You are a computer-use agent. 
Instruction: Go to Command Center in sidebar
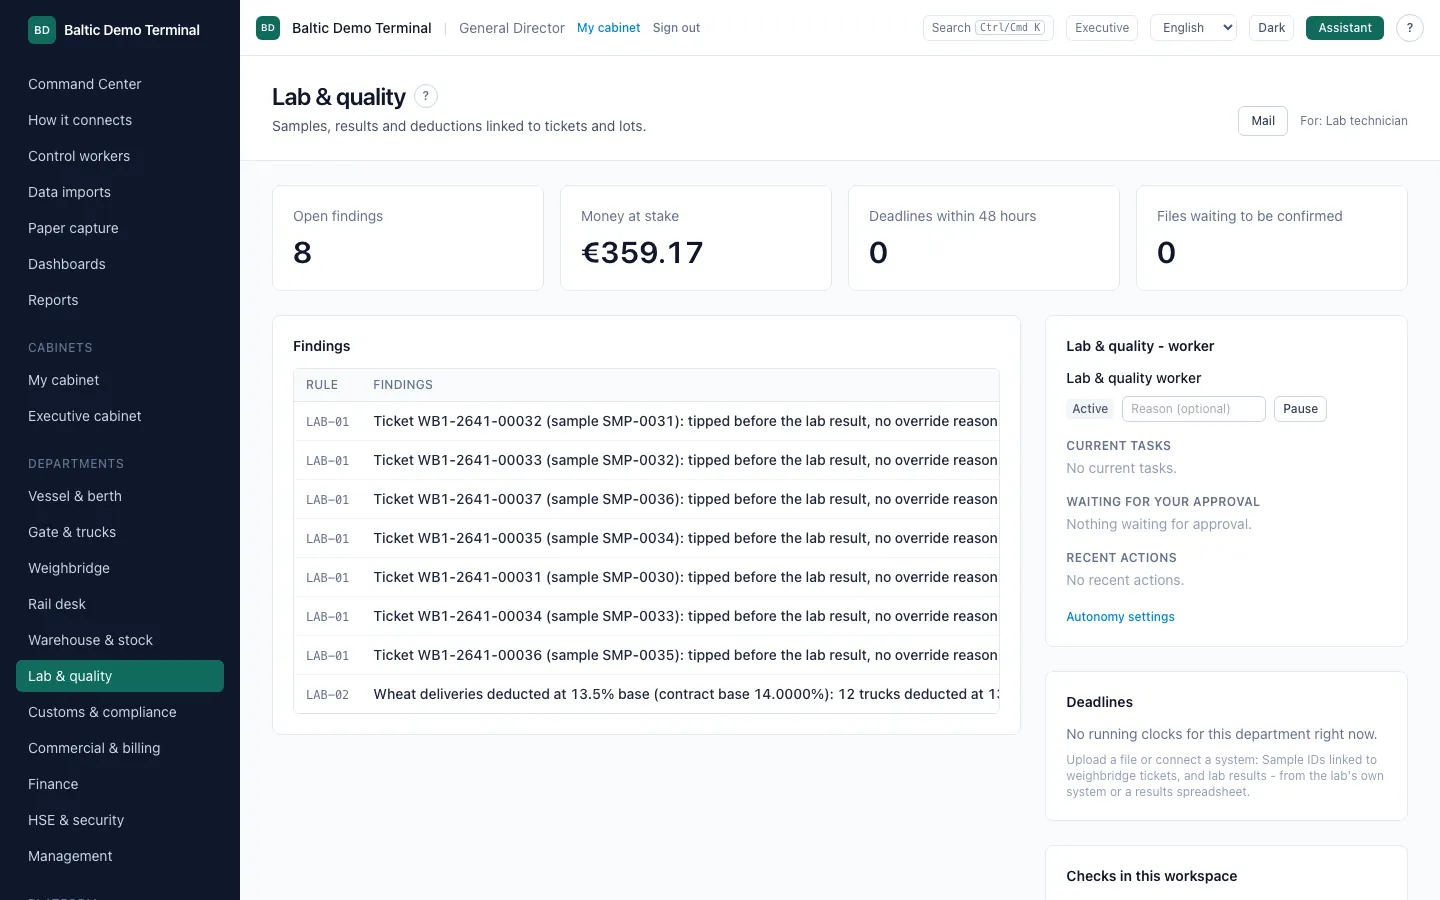(120, 84)
